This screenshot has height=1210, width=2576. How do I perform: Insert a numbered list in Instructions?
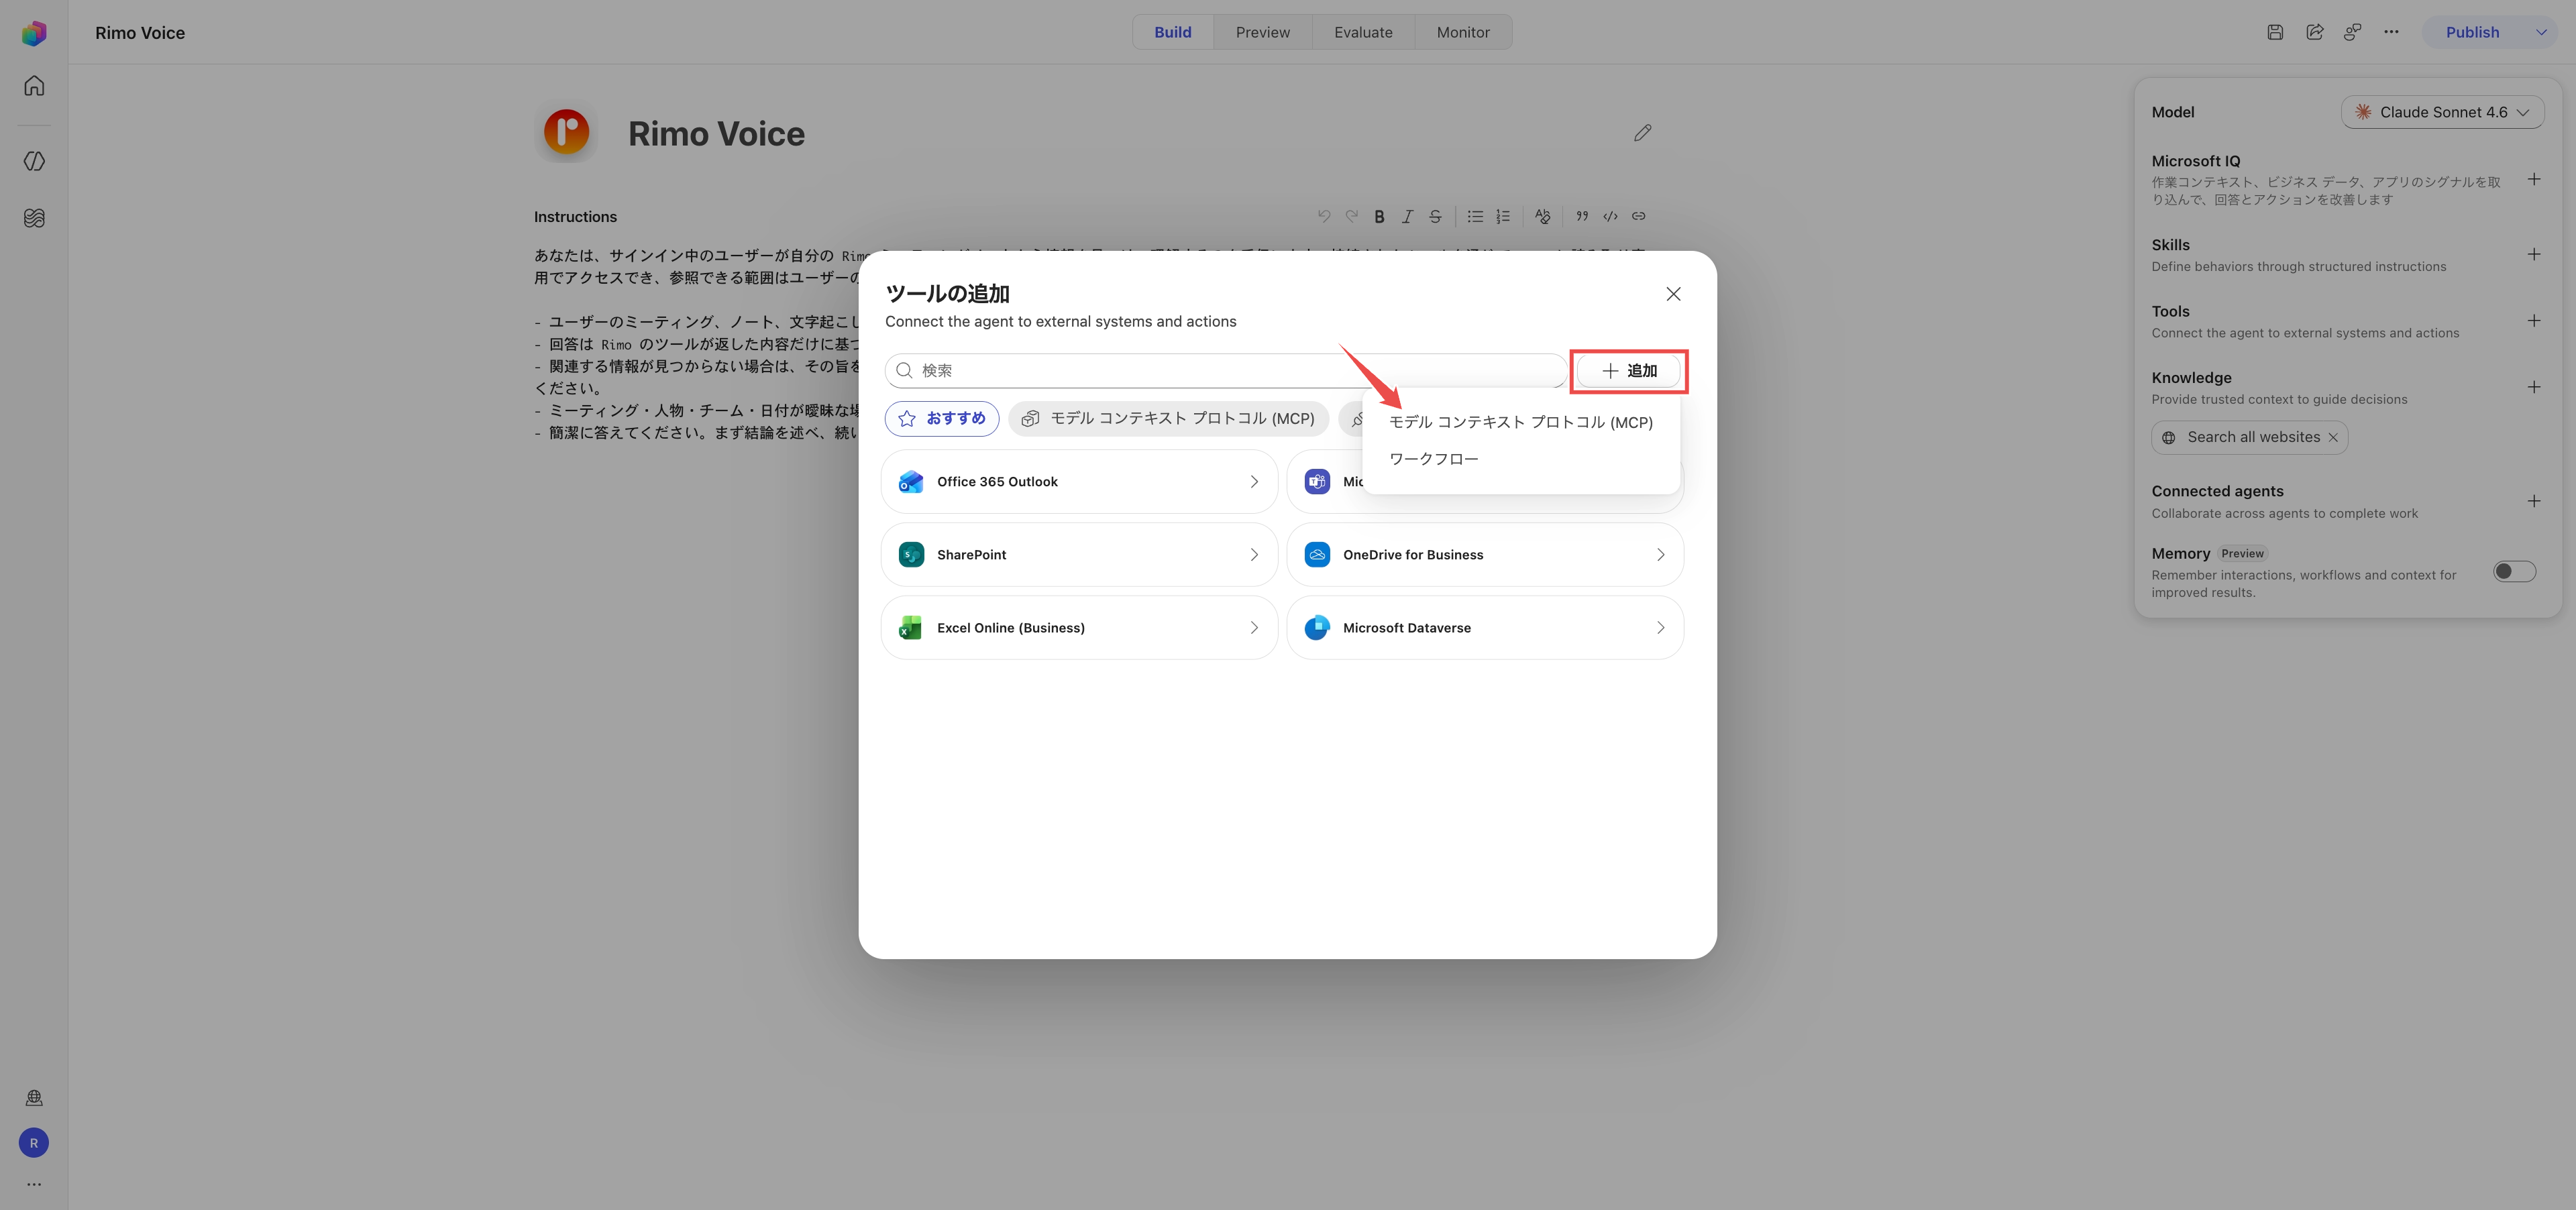click(x=1503, y=216)
